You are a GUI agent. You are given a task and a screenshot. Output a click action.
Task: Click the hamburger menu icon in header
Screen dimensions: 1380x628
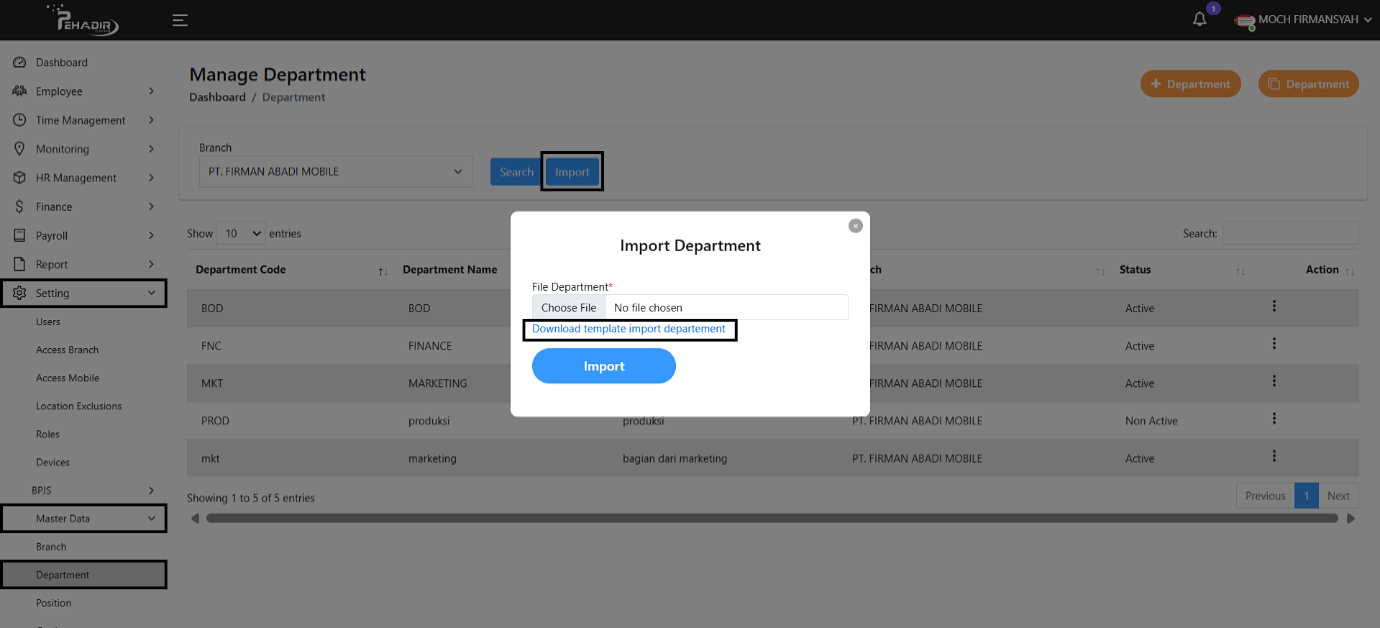coord(180,20)
